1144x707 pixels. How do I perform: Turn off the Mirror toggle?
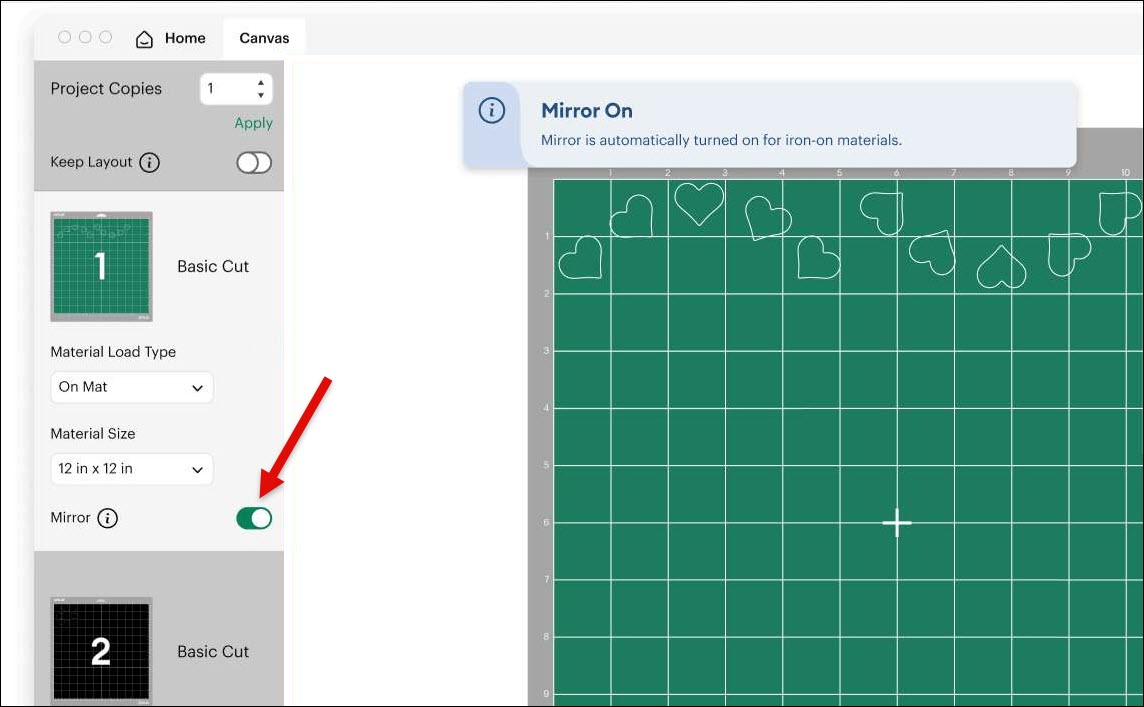254,518
